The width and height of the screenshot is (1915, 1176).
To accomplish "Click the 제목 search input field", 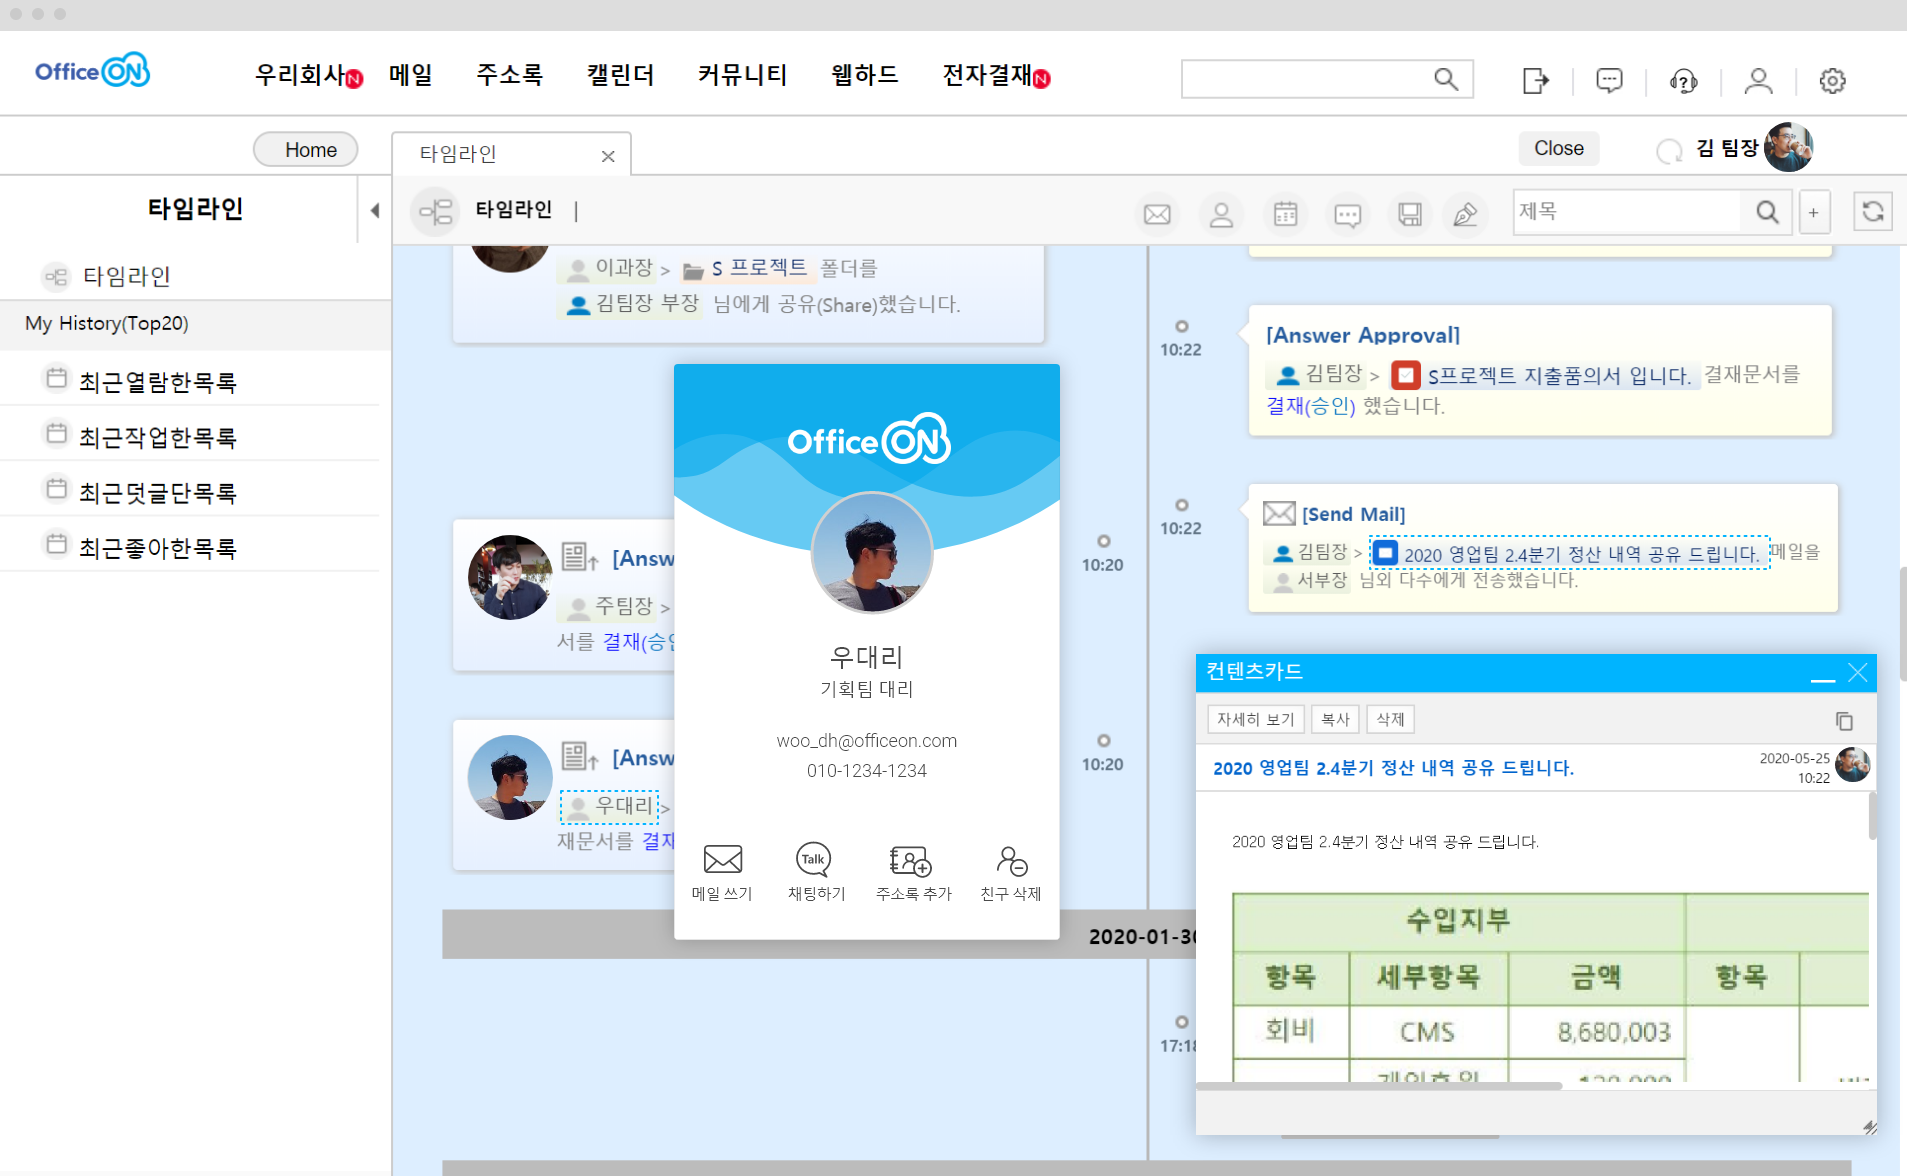I will [1626, 212].
